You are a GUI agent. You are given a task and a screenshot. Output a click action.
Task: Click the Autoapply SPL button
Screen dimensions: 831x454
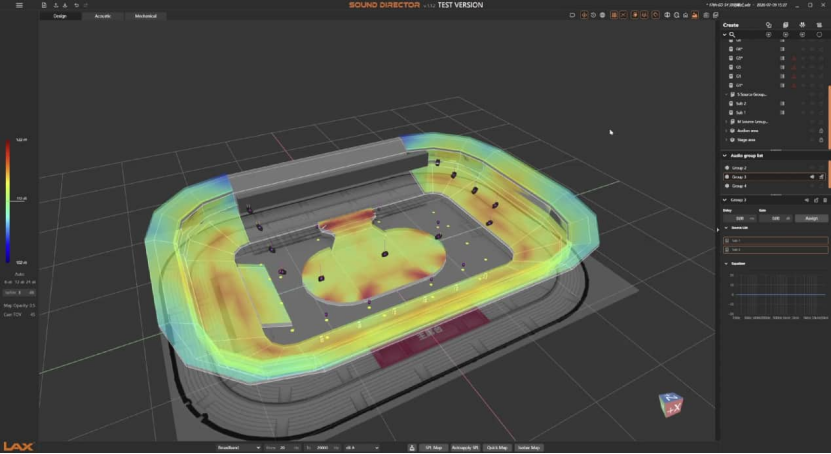coord(465,448)
